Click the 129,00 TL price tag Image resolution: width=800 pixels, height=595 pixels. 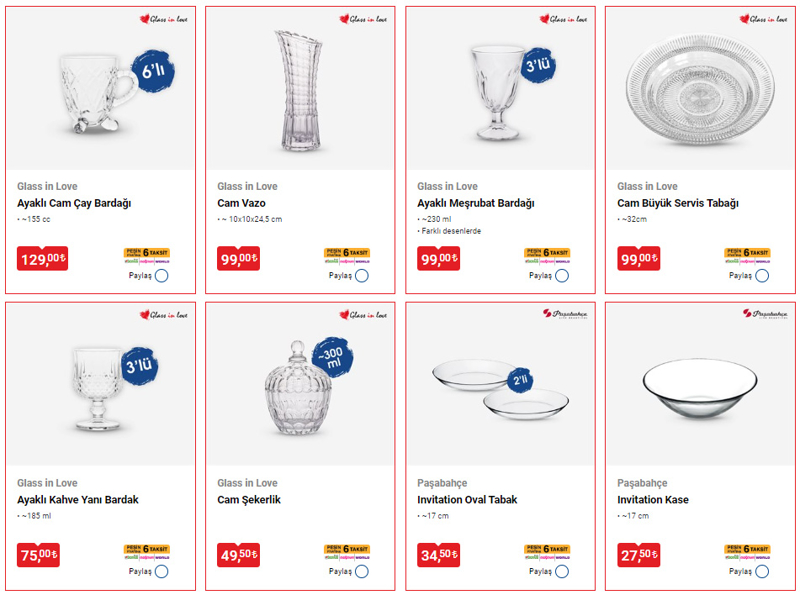coord(42,259)
